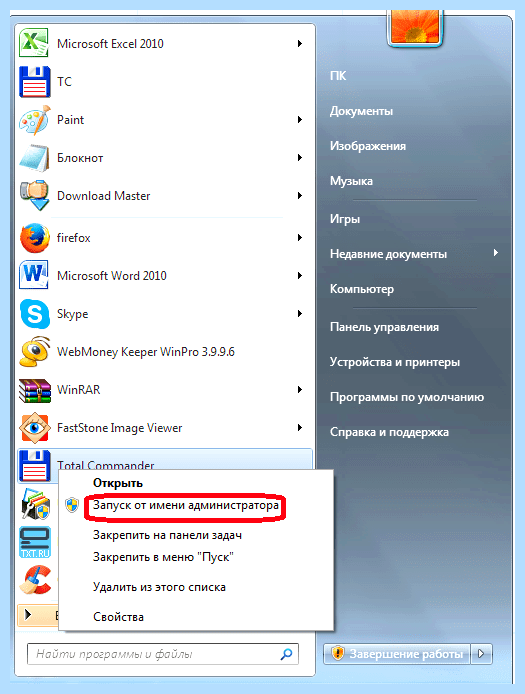Click the Total Commander program name
Screen dimensions: 525x694
[105, 465]
